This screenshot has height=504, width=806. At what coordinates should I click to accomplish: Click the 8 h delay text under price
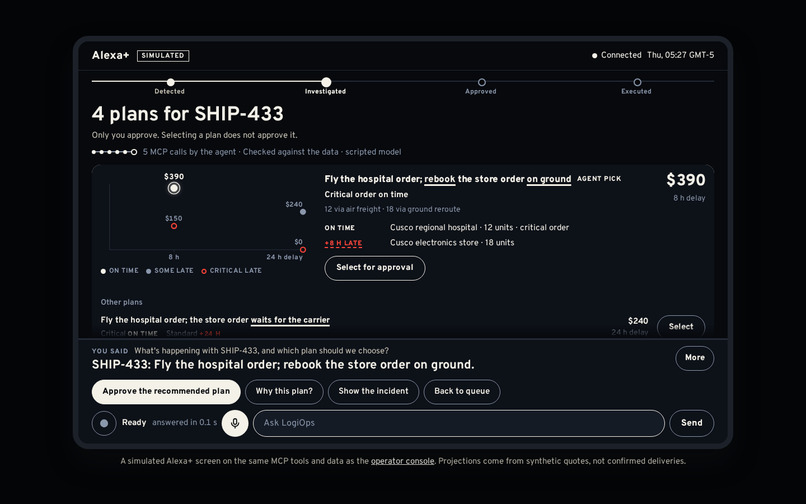(689, 198)
